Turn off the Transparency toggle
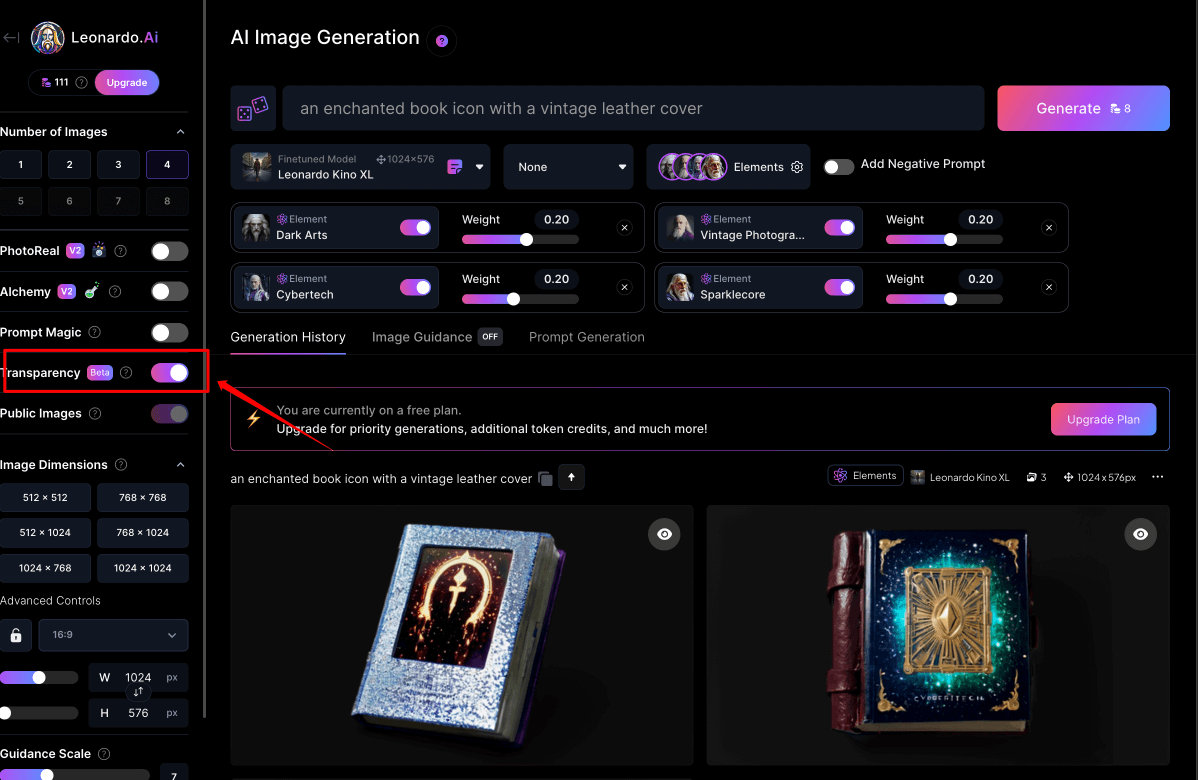 click(x=170, y=373)
